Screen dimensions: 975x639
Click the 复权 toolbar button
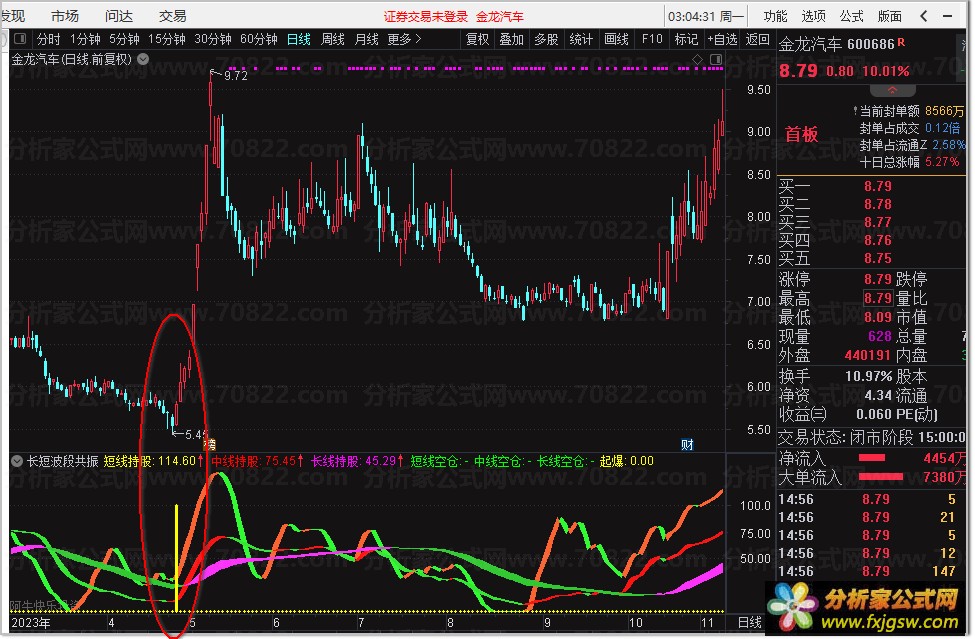pos(478,39)
